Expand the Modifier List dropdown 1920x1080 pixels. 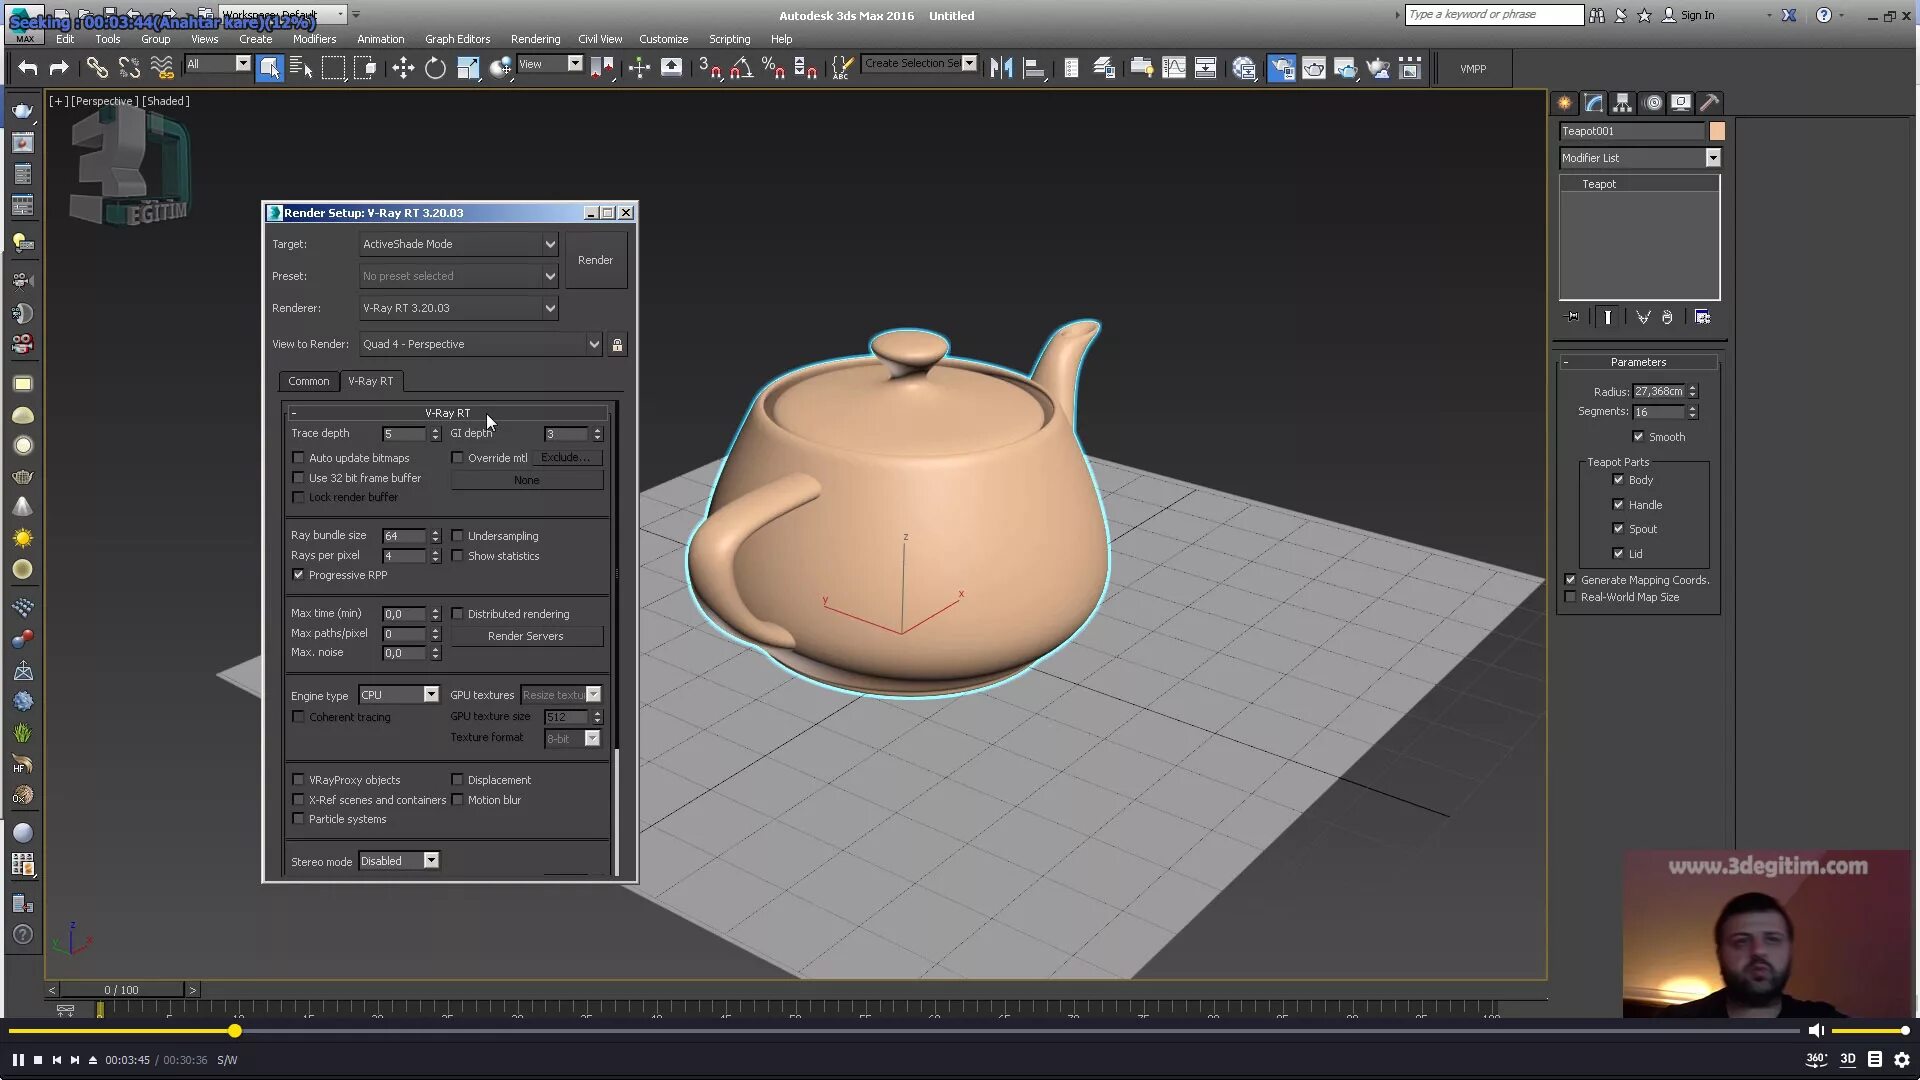pyautogui.click(x=1712, y=158)
